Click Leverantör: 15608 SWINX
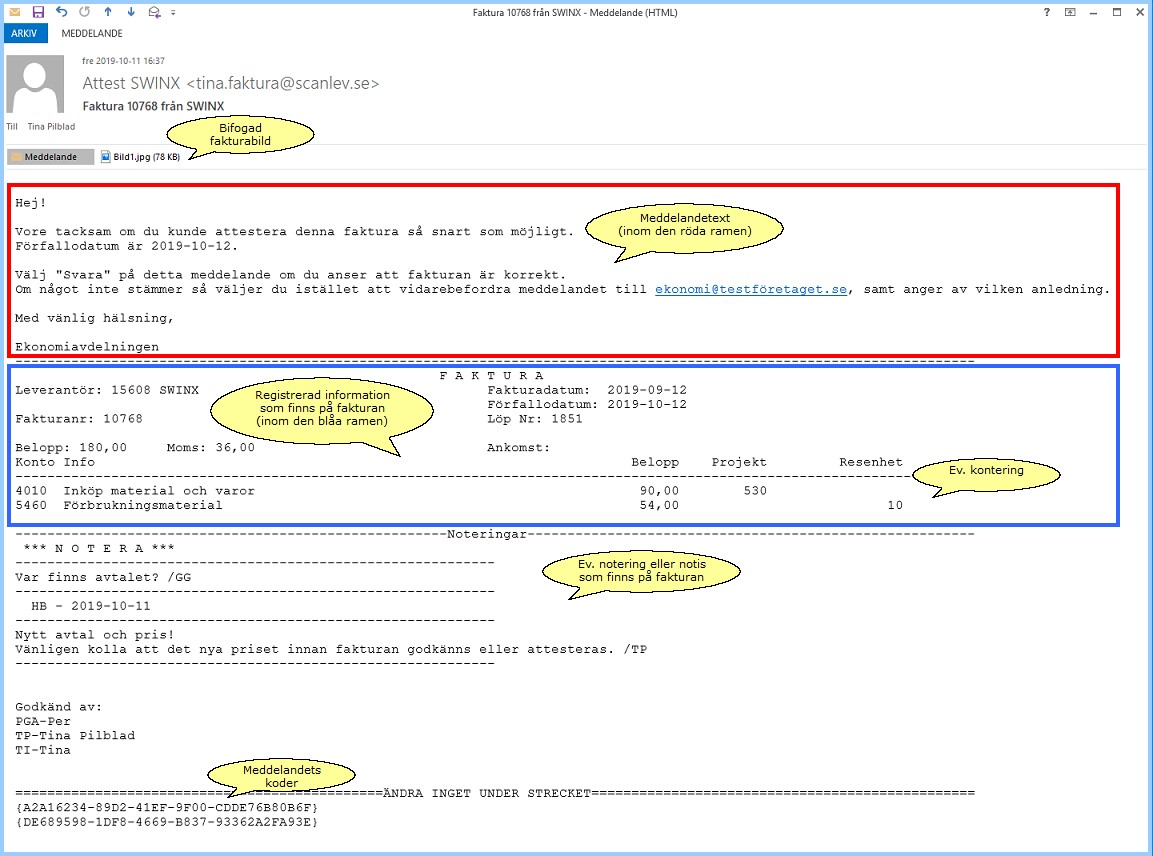 coord(107,390)
